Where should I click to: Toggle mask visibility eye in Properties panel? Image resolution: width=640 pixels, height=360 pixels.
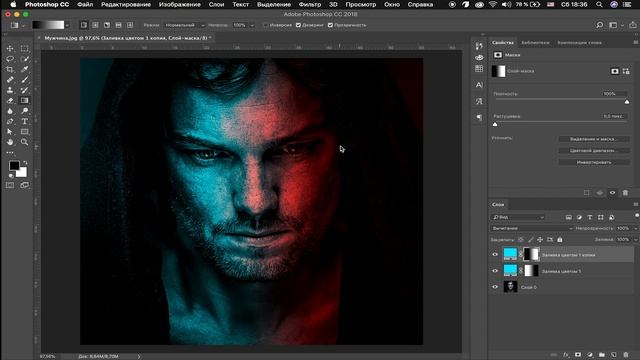(x=612, y=193)
